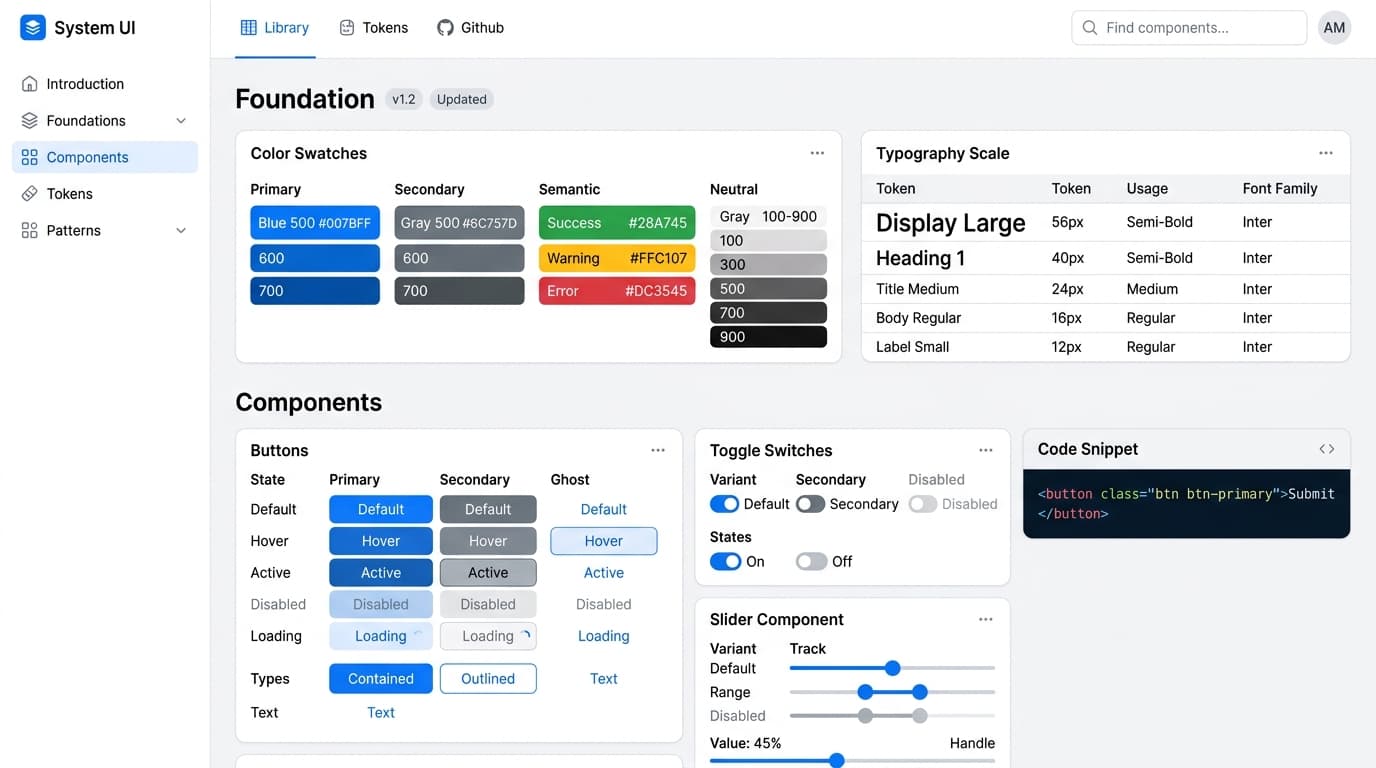
Task: Click the ghost Hover button
Action: click(604, 541)
